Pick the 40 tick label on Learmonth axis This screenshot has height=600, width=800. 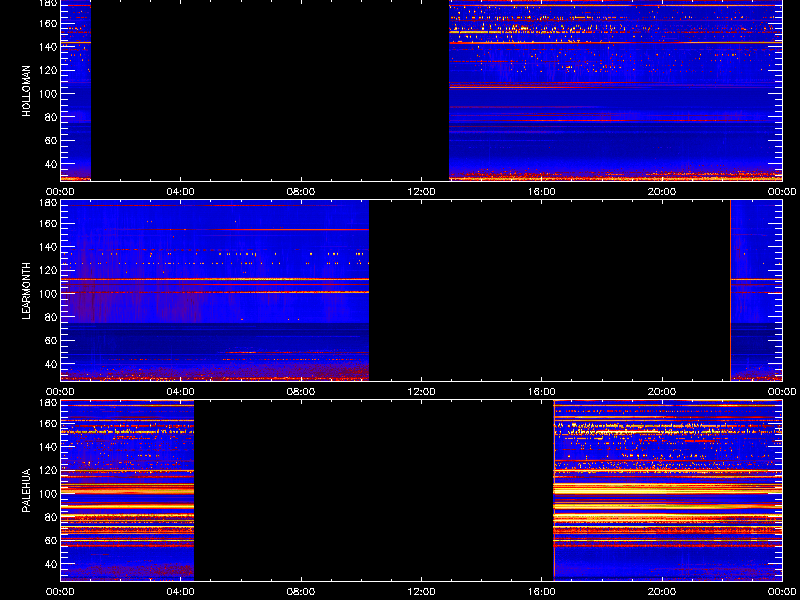(53, 364)
